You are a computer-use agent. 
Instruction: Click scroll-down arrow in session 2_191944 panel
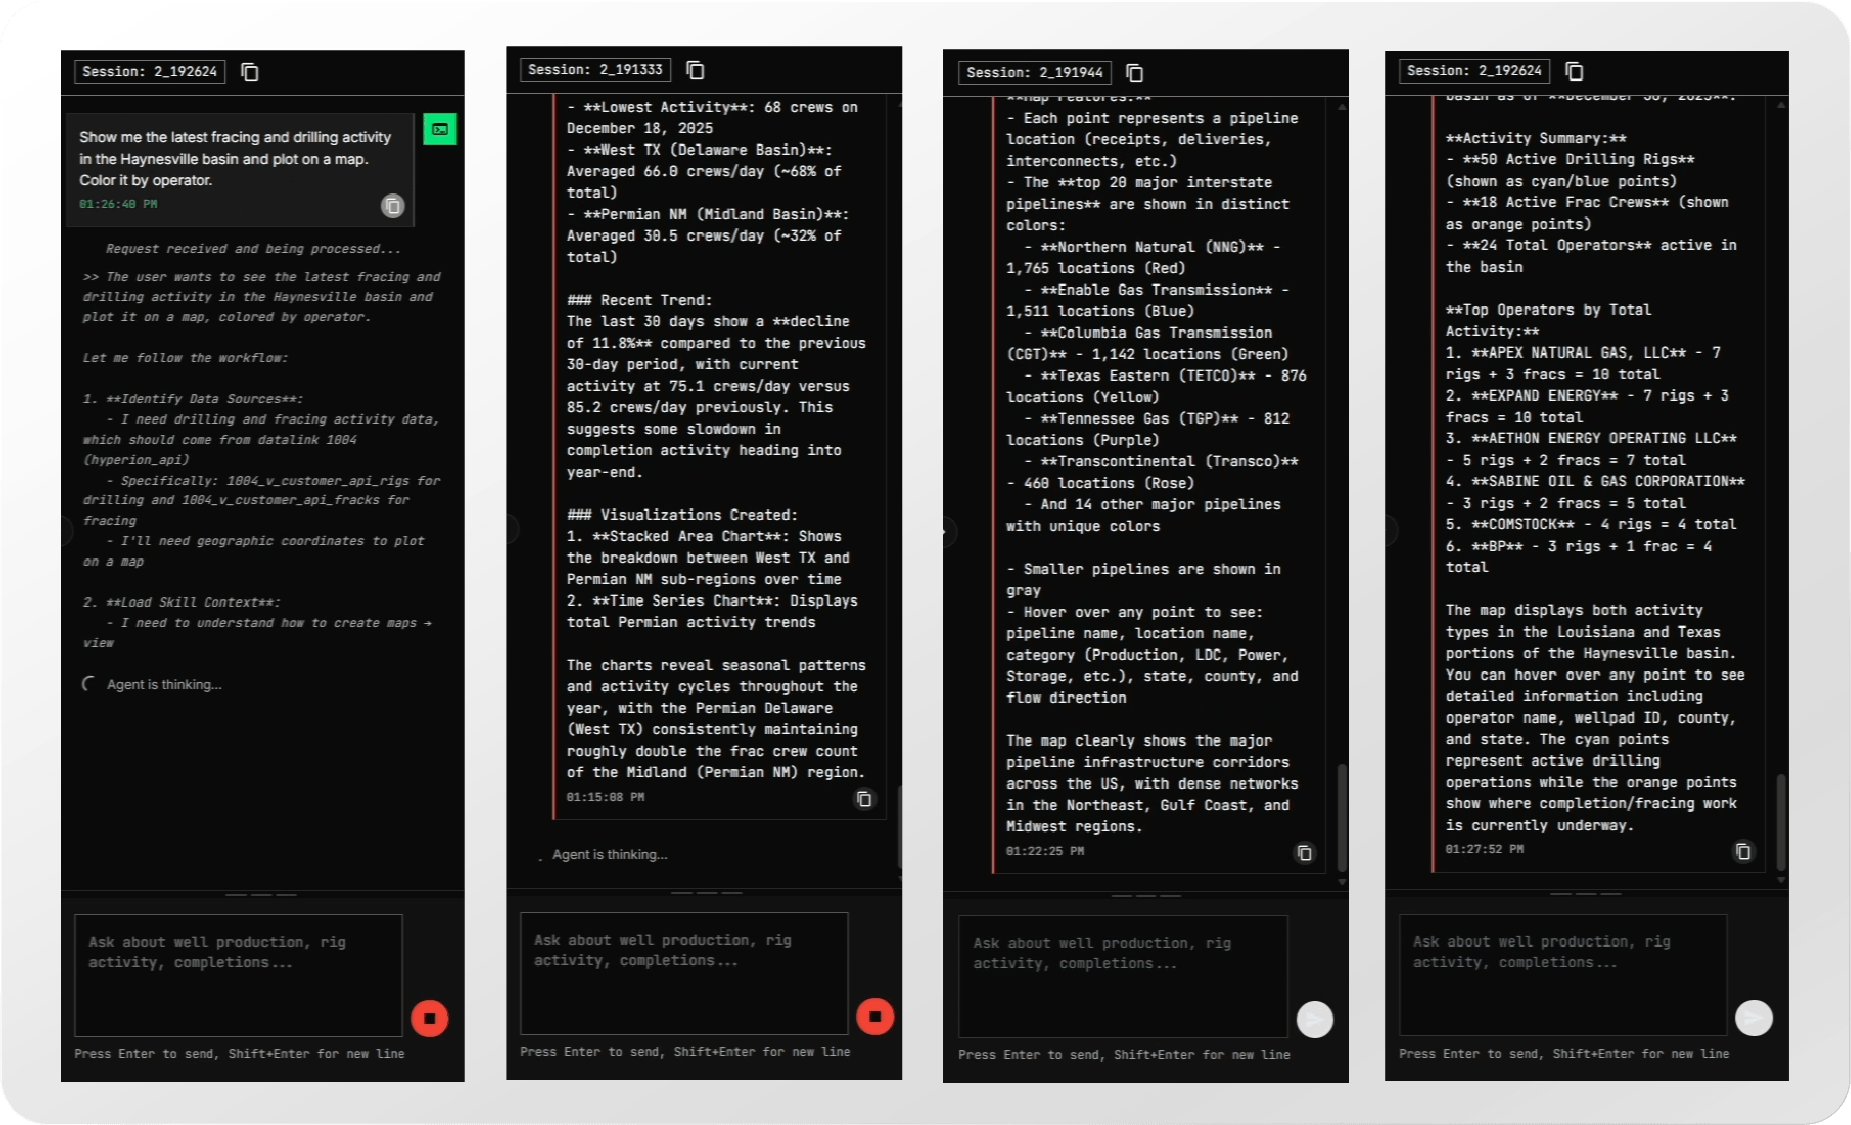coord(1342,882)
